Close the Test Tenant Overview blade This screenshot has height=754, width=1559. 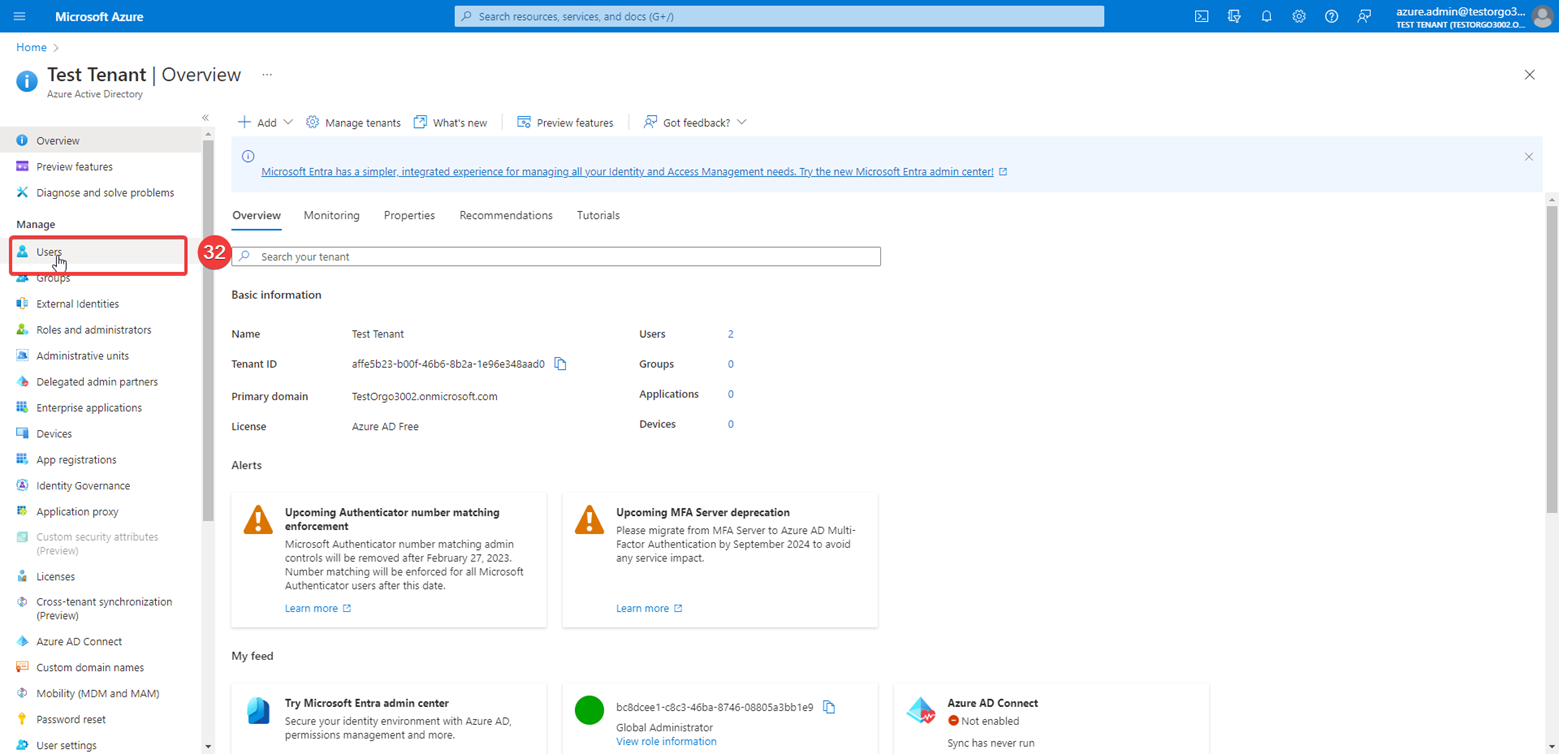[x=1529, y=75]
